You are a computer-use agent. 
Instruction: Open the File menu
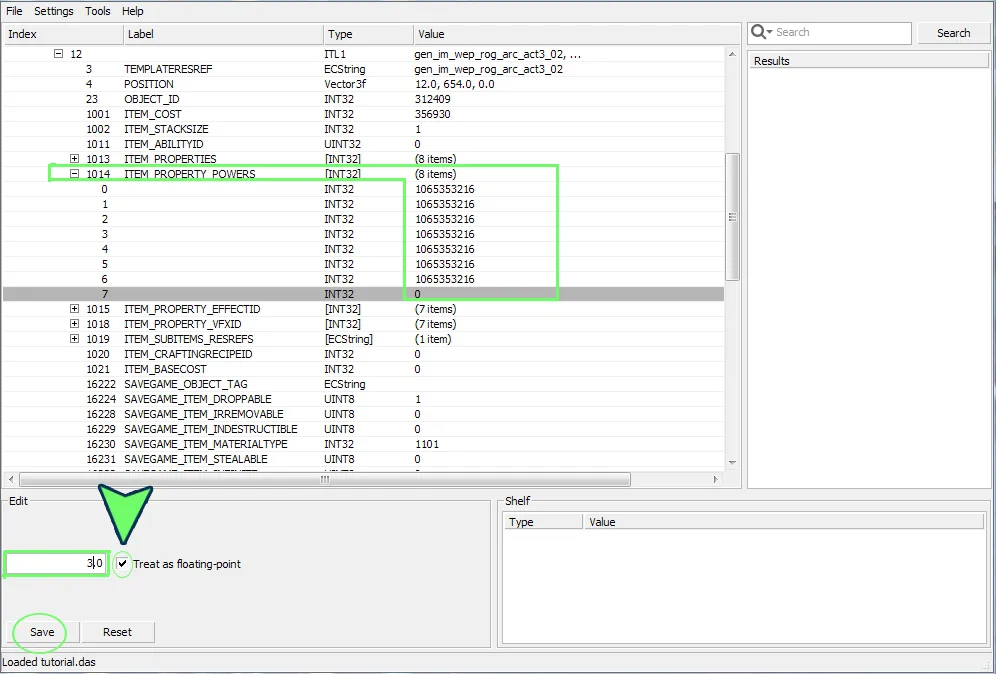14,11
